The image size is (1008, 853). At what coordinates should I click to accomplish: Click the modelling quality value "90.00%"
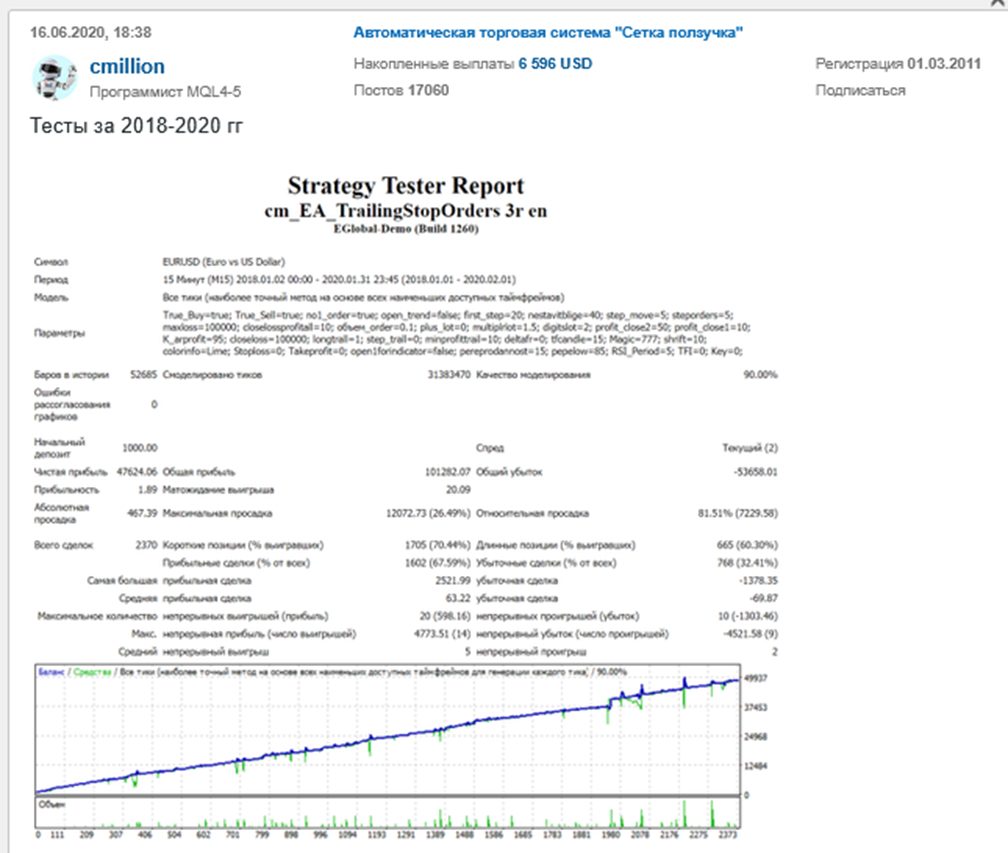click(x=760, y=375)
